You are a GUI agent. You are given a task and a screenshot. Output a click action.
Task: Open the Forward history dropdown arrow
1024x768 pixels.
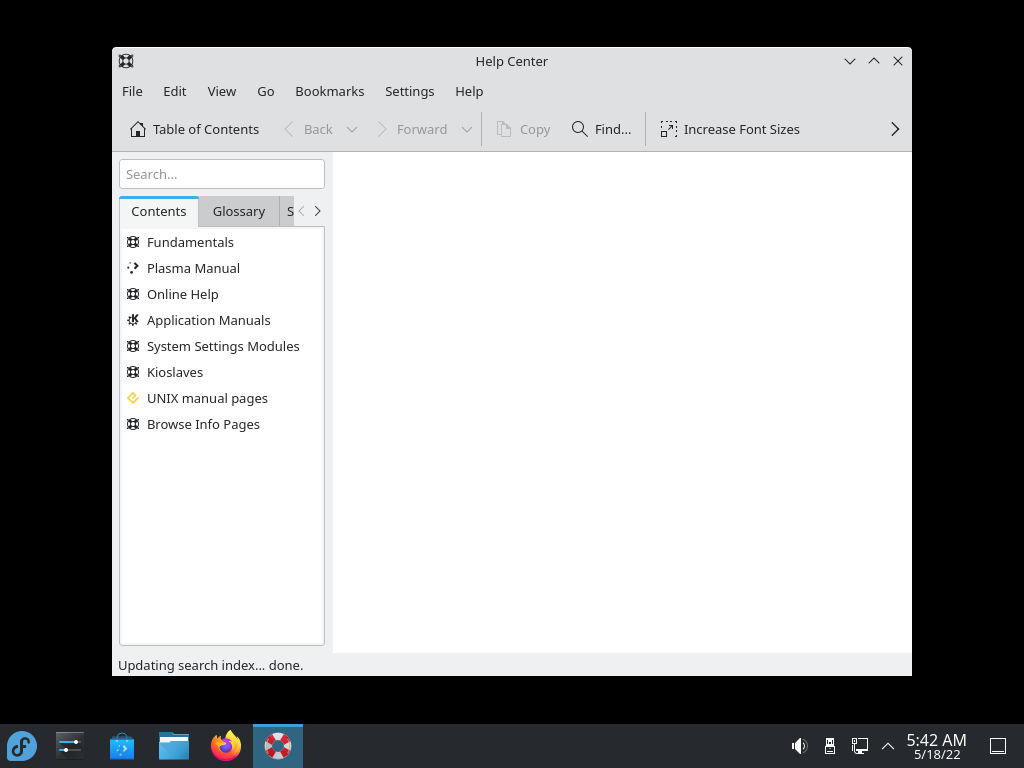click(467, 129)
